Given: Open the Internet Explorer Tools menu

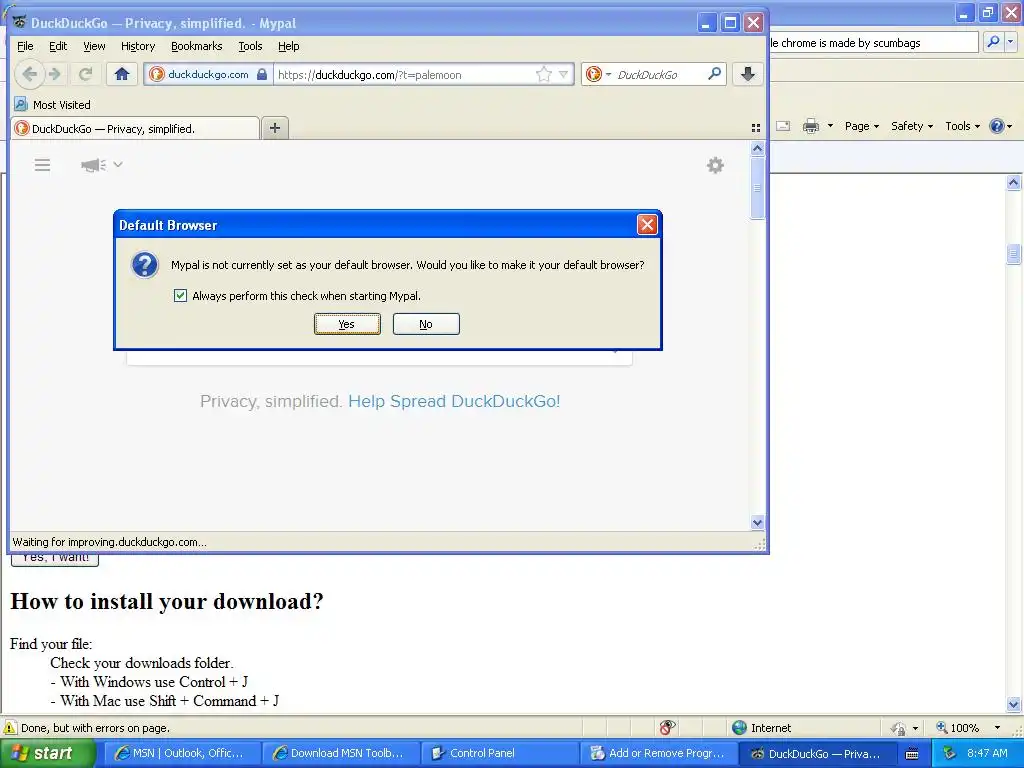Looking at the screenshot, I should [962, 126].
